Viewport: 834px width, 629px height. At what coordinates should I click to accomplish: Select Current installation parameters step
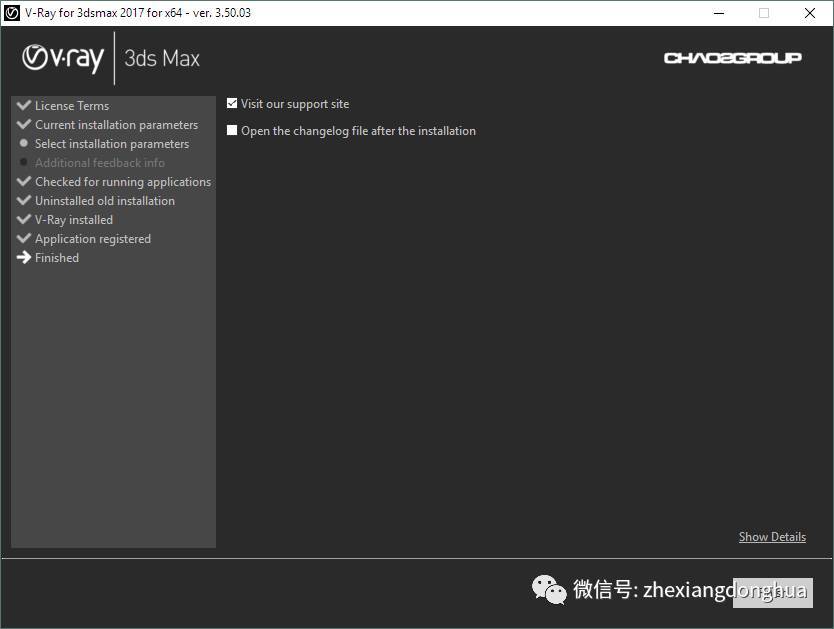pos(116,124)
